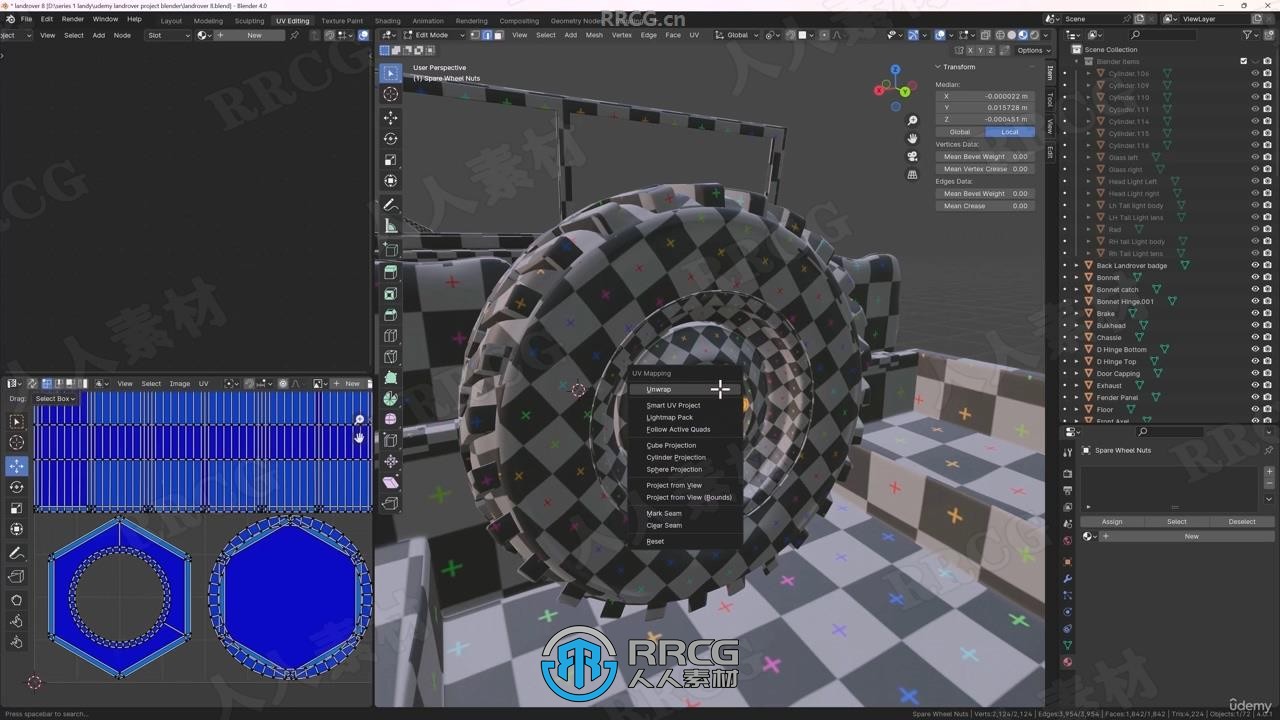The height and width of the screenshot is (720, 1280).
Task: Select the Scale tool in 3D viewport
Action: pyautogui.click(x=390, y=160)
